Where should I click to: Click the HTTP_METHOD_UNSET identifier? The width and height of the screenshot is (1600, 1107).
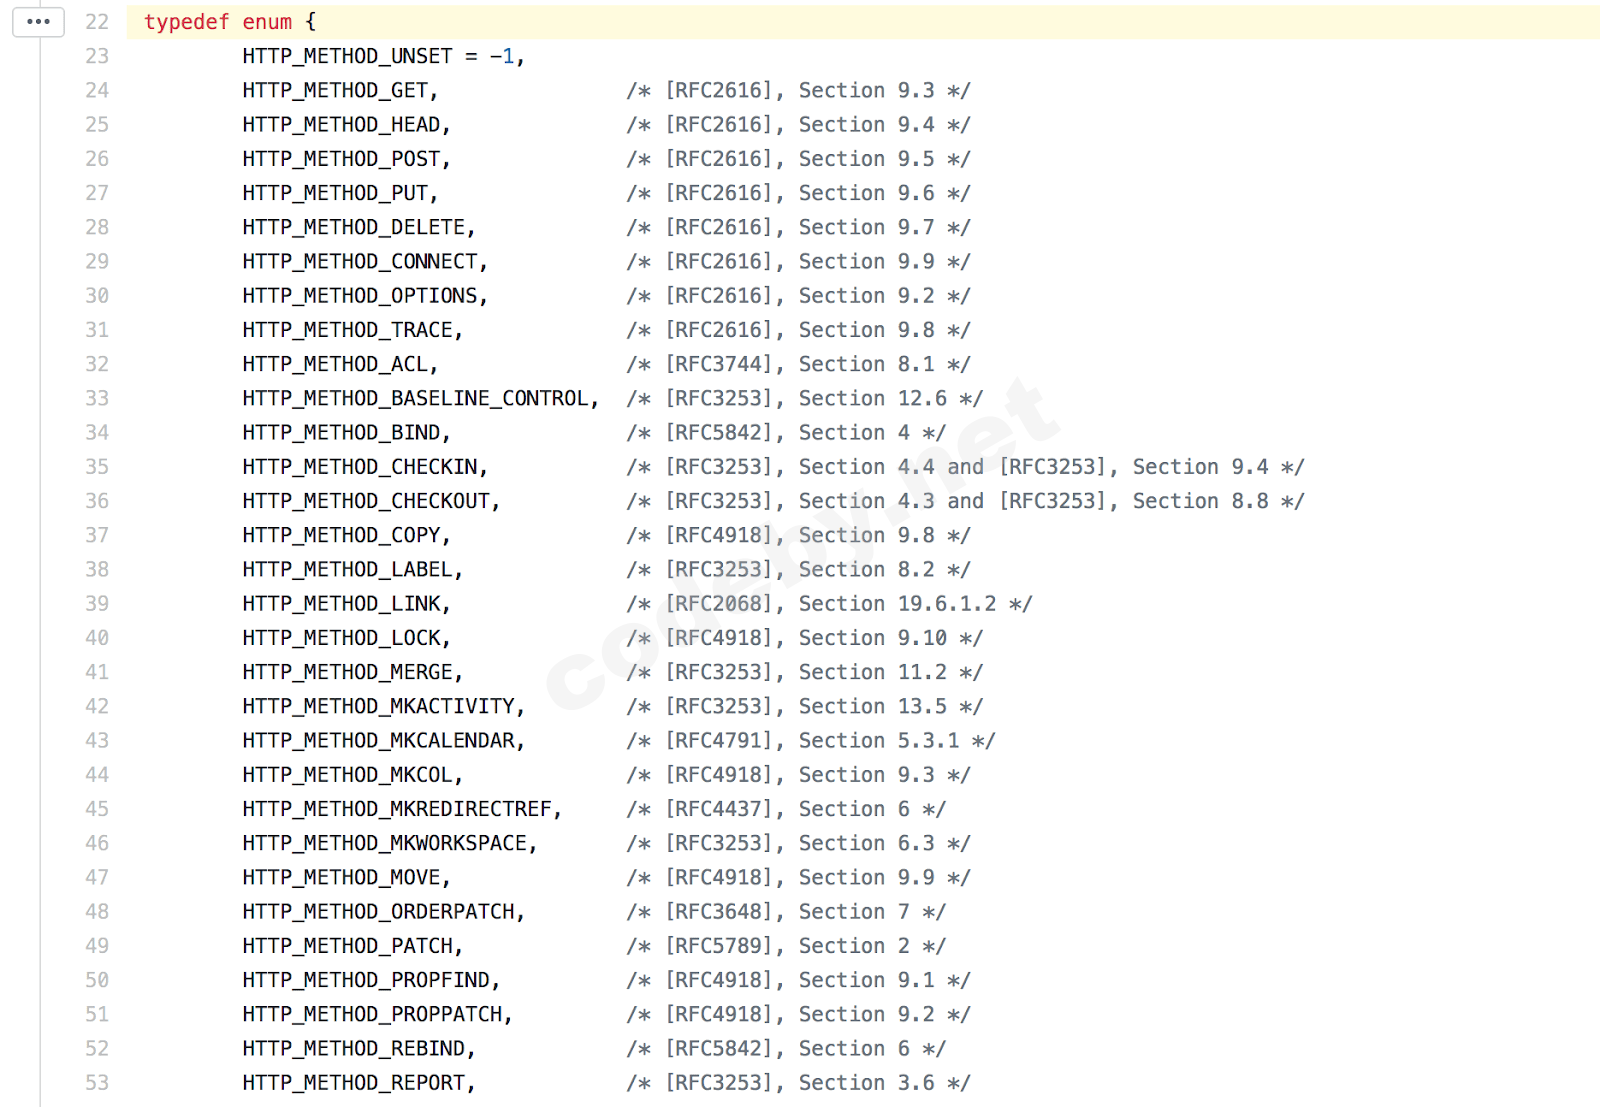pyautogui.click(x=347, y=56)
